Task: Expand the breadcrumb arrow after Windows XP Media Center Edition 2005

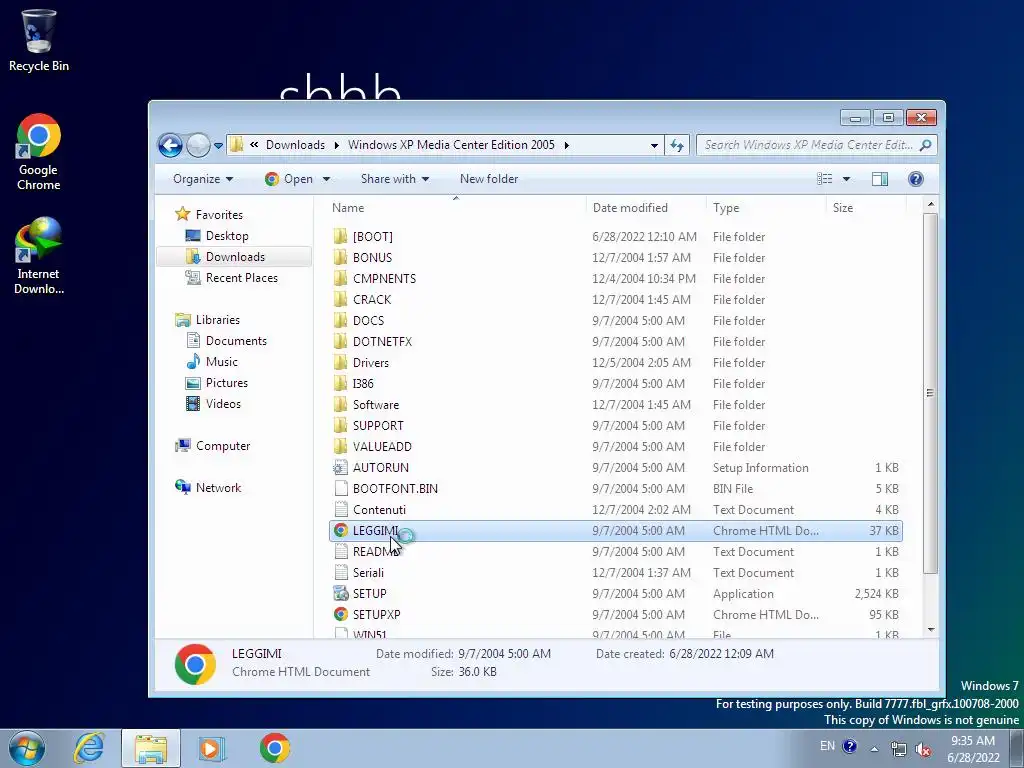Action: pyautogui.click(x=566, y=145)
